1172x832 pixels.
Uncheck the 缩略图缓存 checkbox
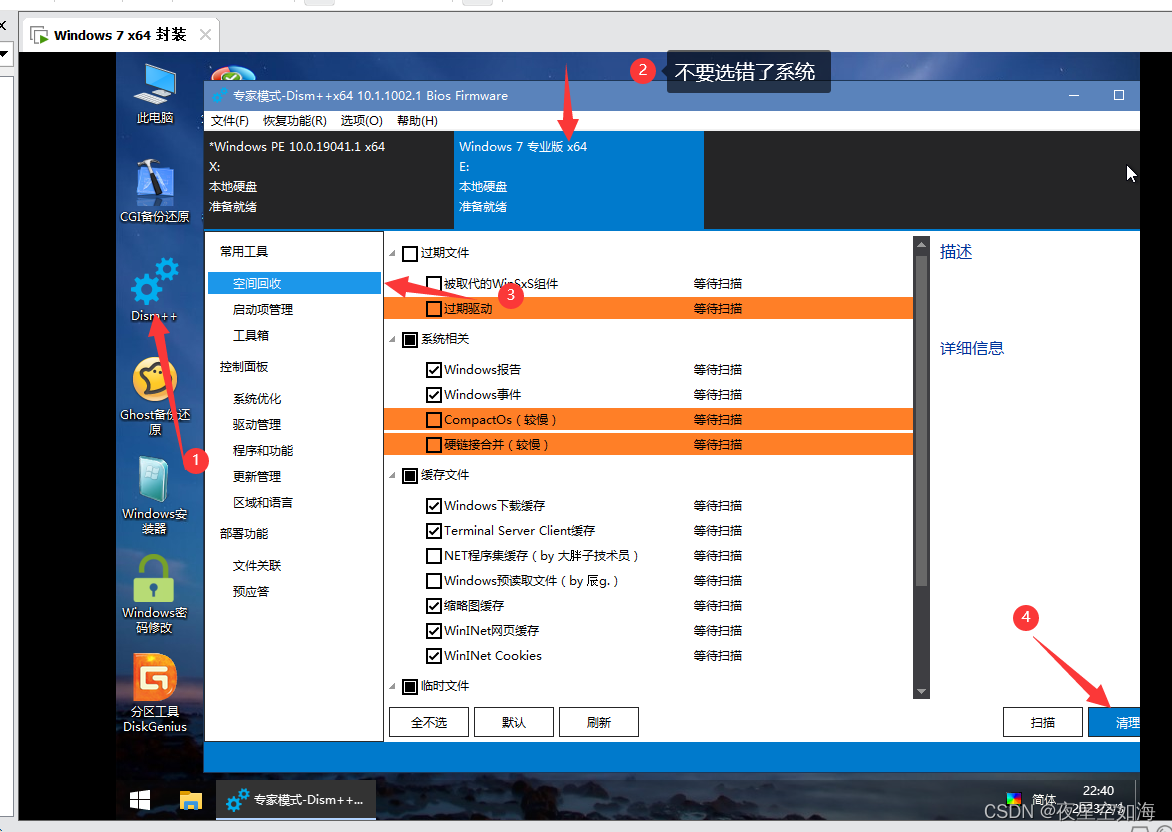pyautogui.click(x=434, y=605)
